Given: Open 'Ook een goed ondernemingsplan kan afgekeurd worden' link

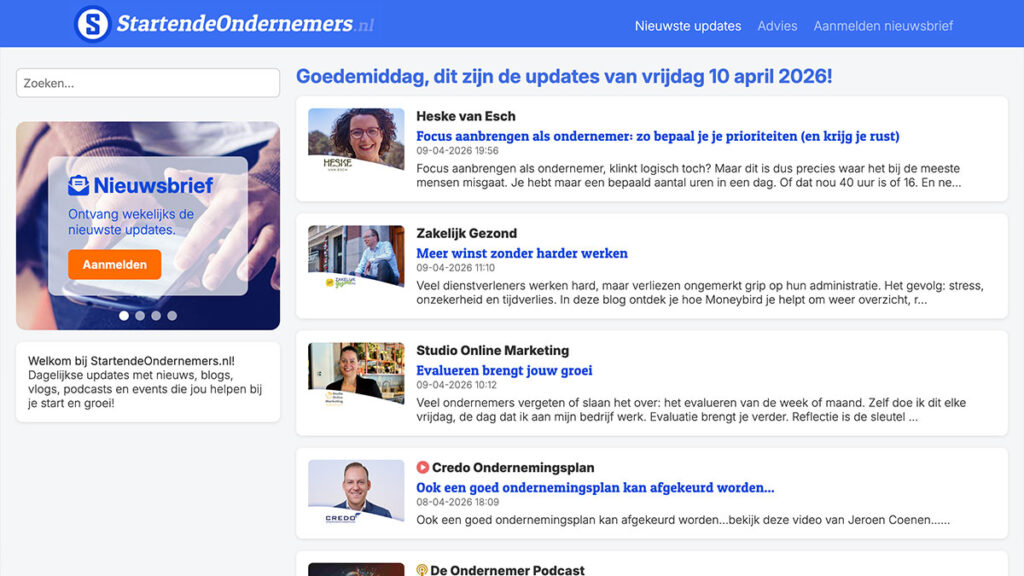Looking at the screenshot, I should (595, 488).
